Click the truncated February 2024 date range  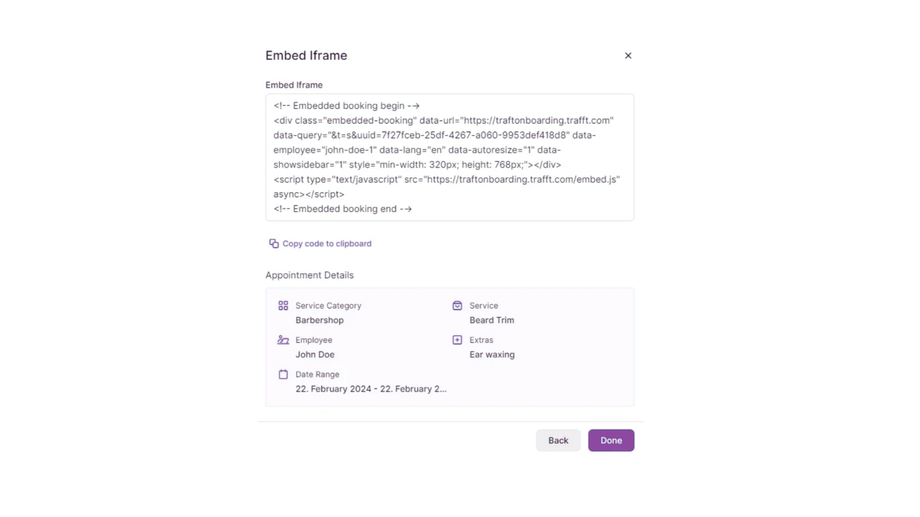coord(371,389)
